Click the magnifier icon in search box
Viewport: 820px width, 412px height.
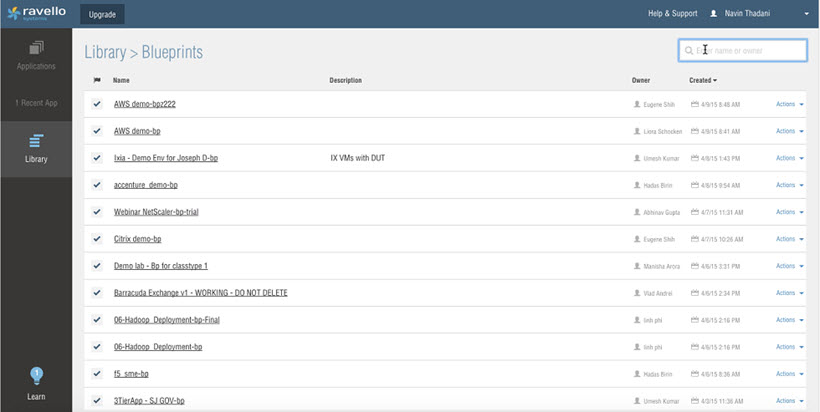click(x=689, y=51)
